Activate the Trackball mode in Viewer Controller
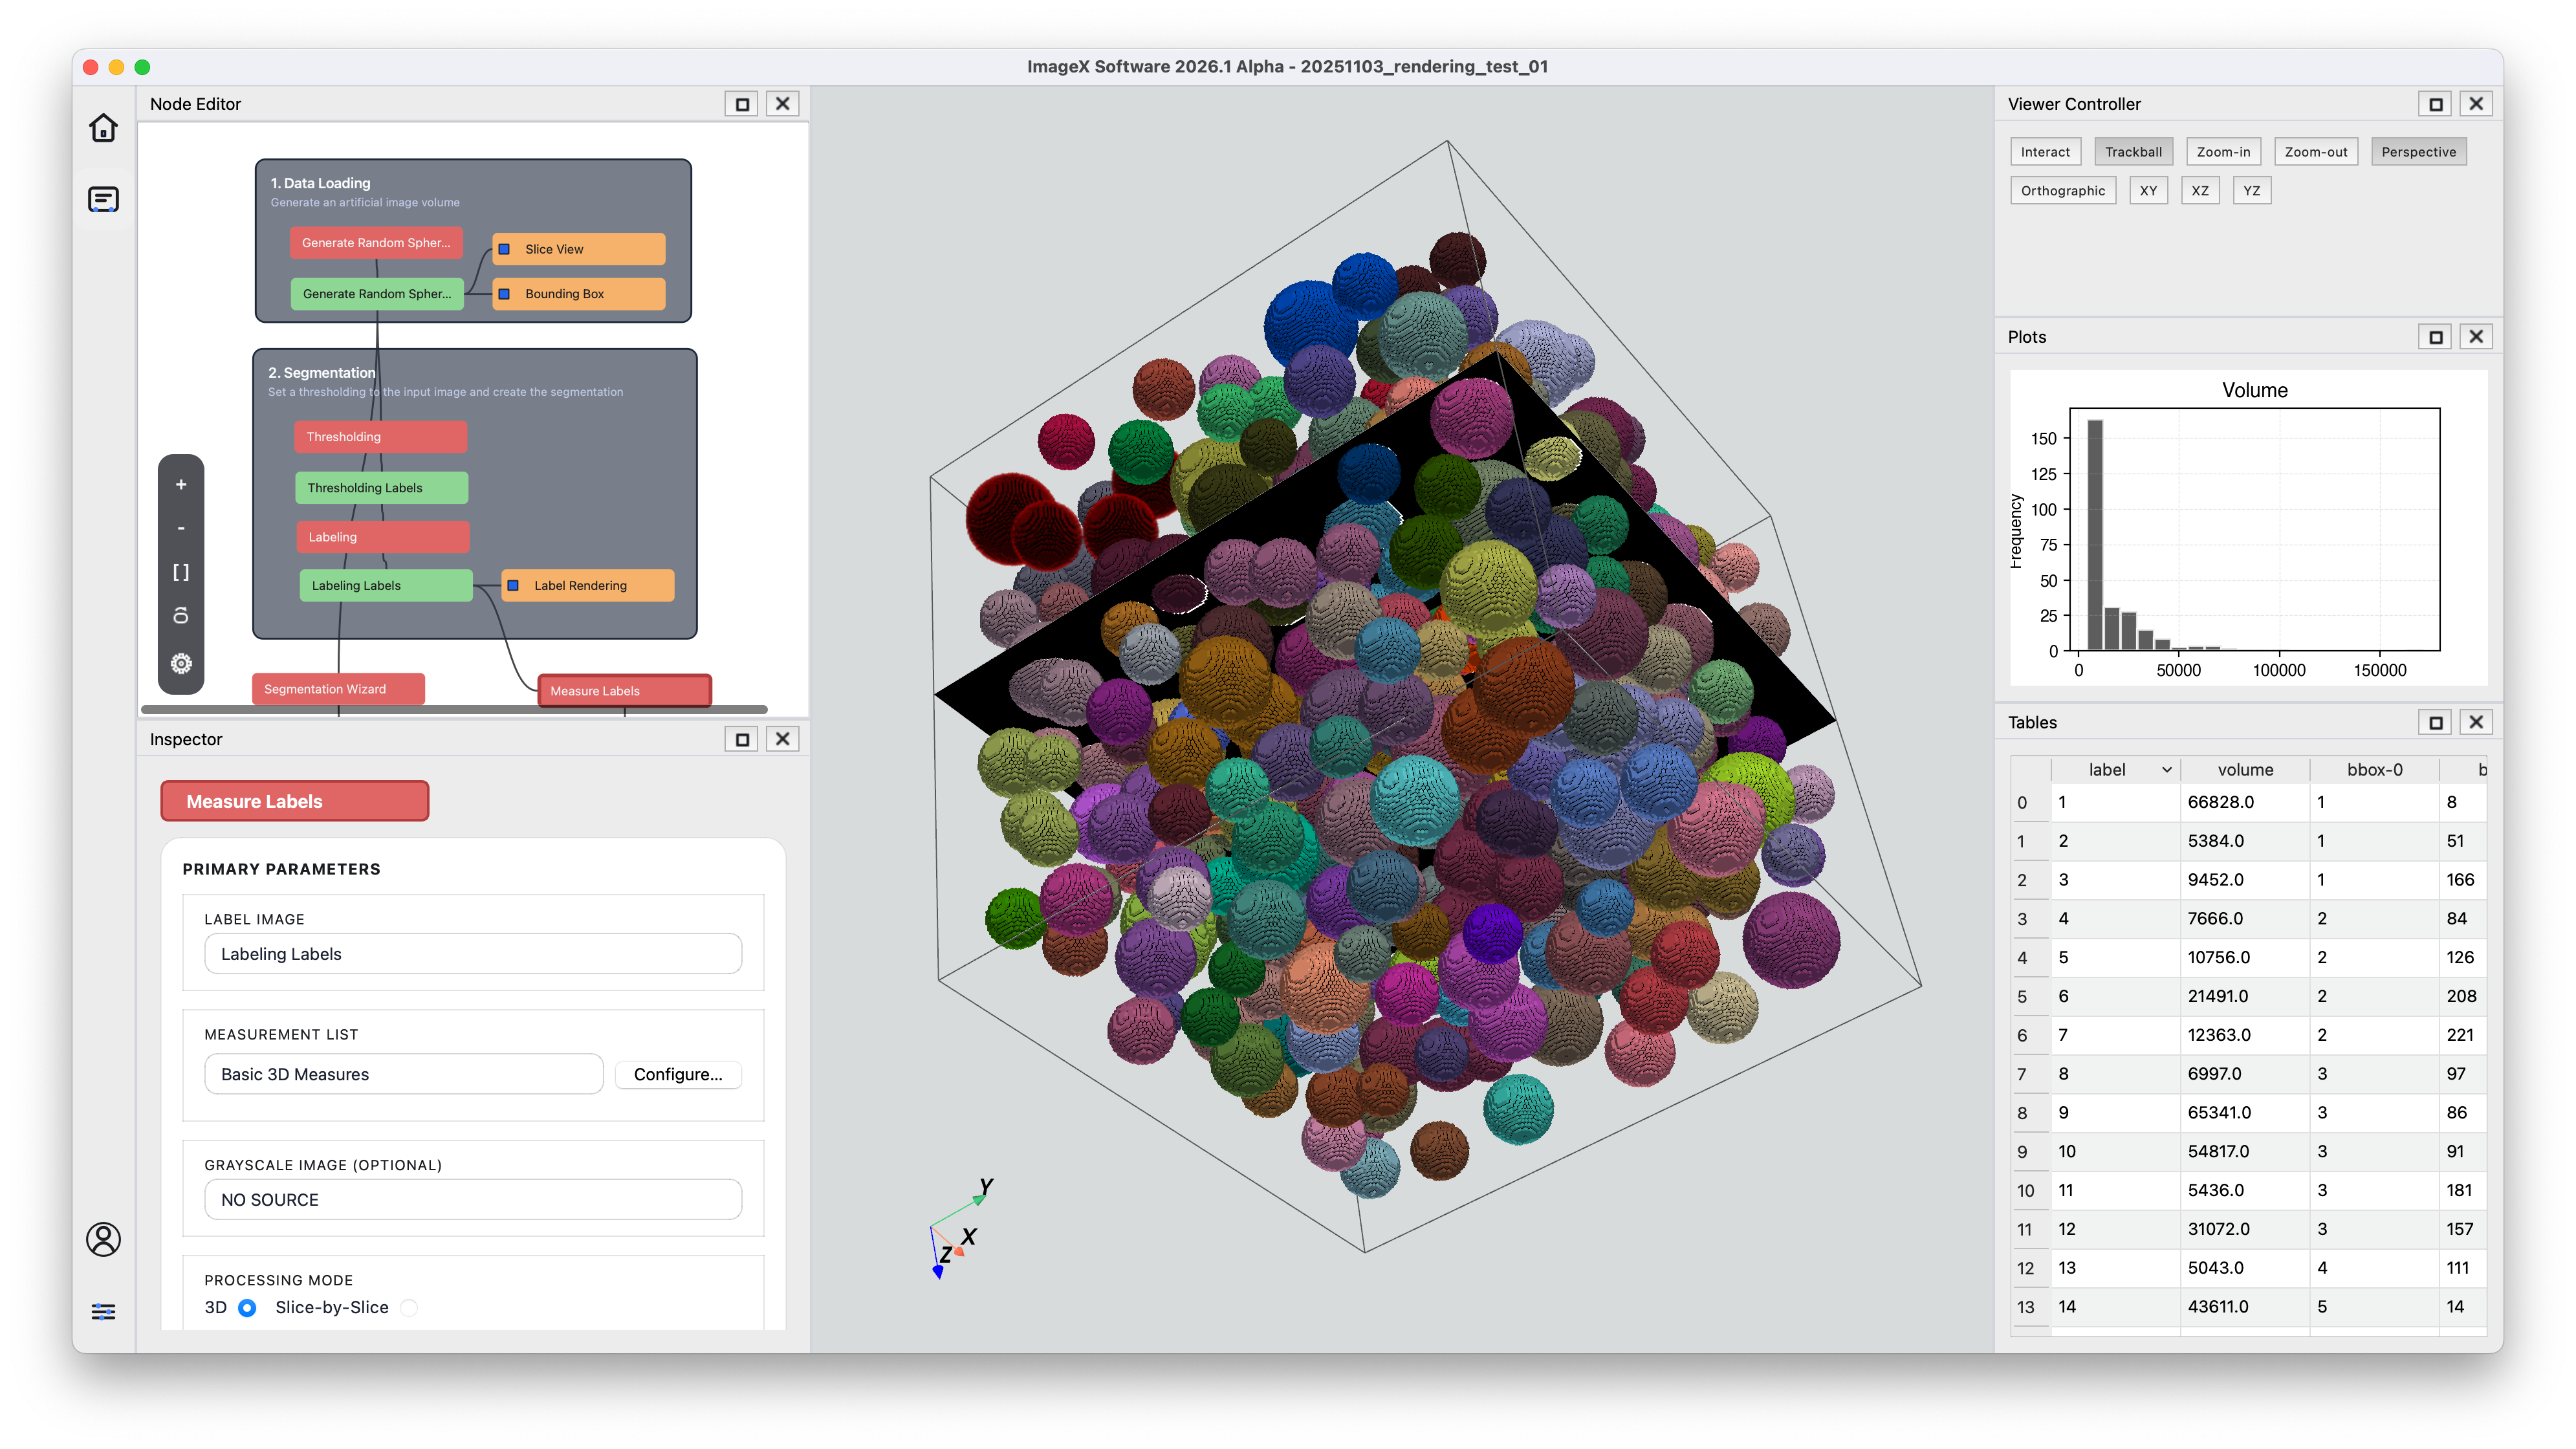The width and height of the screenshot is (2576, 1449). click(2133, 151)
